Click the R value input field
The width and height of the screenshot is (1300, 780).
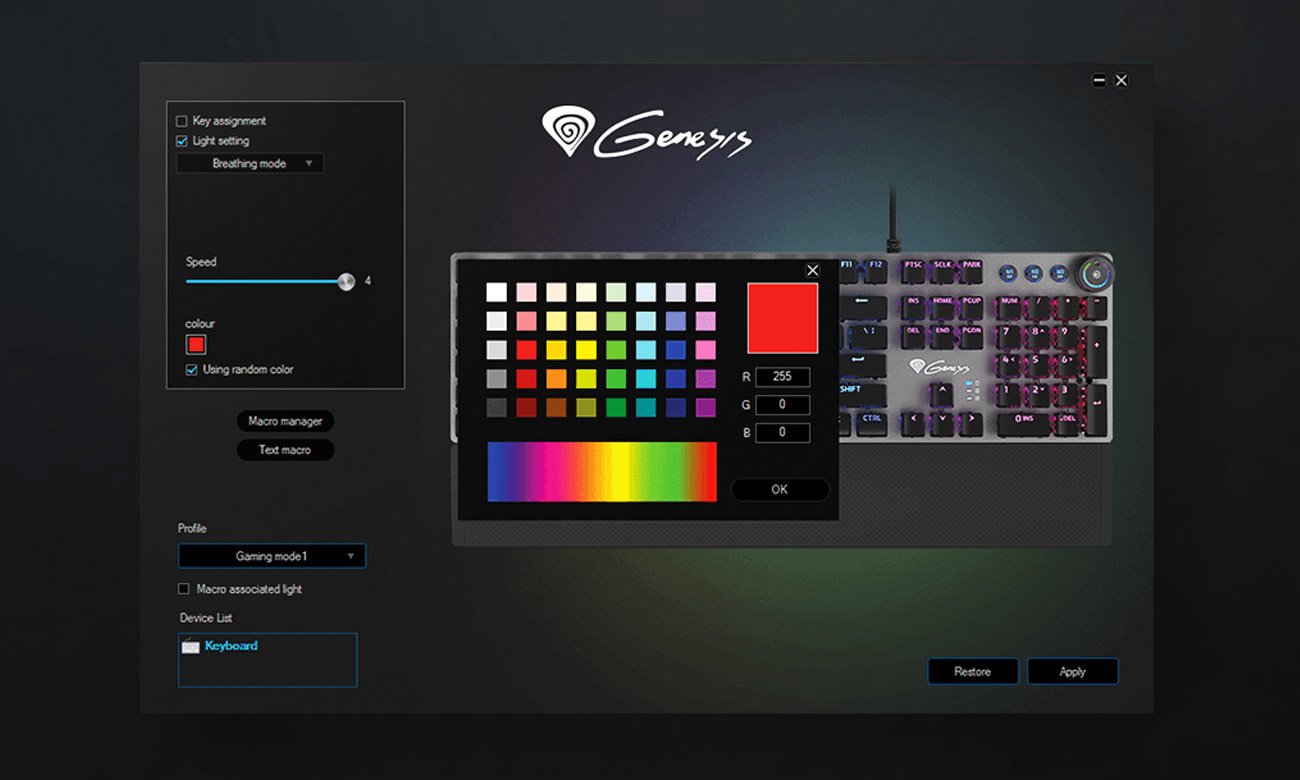pyautogui.click(x=783, y=377)
